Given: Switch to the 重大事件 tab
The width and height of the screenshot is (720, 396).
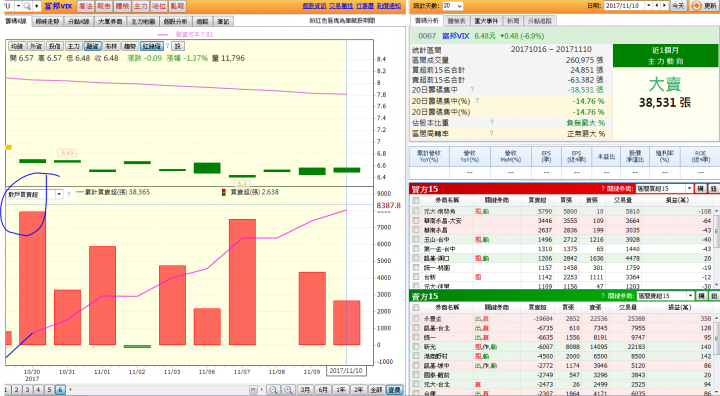Looking at the screenshot, I should [x=486, y=21].
